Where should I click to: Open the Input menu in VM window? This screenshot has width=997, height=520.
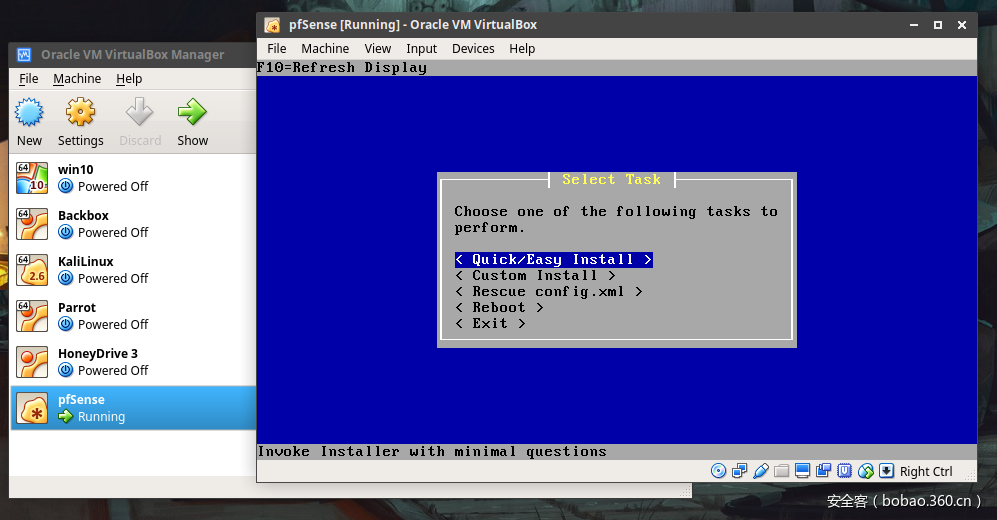pyautogui.click(x=421, y=48)
